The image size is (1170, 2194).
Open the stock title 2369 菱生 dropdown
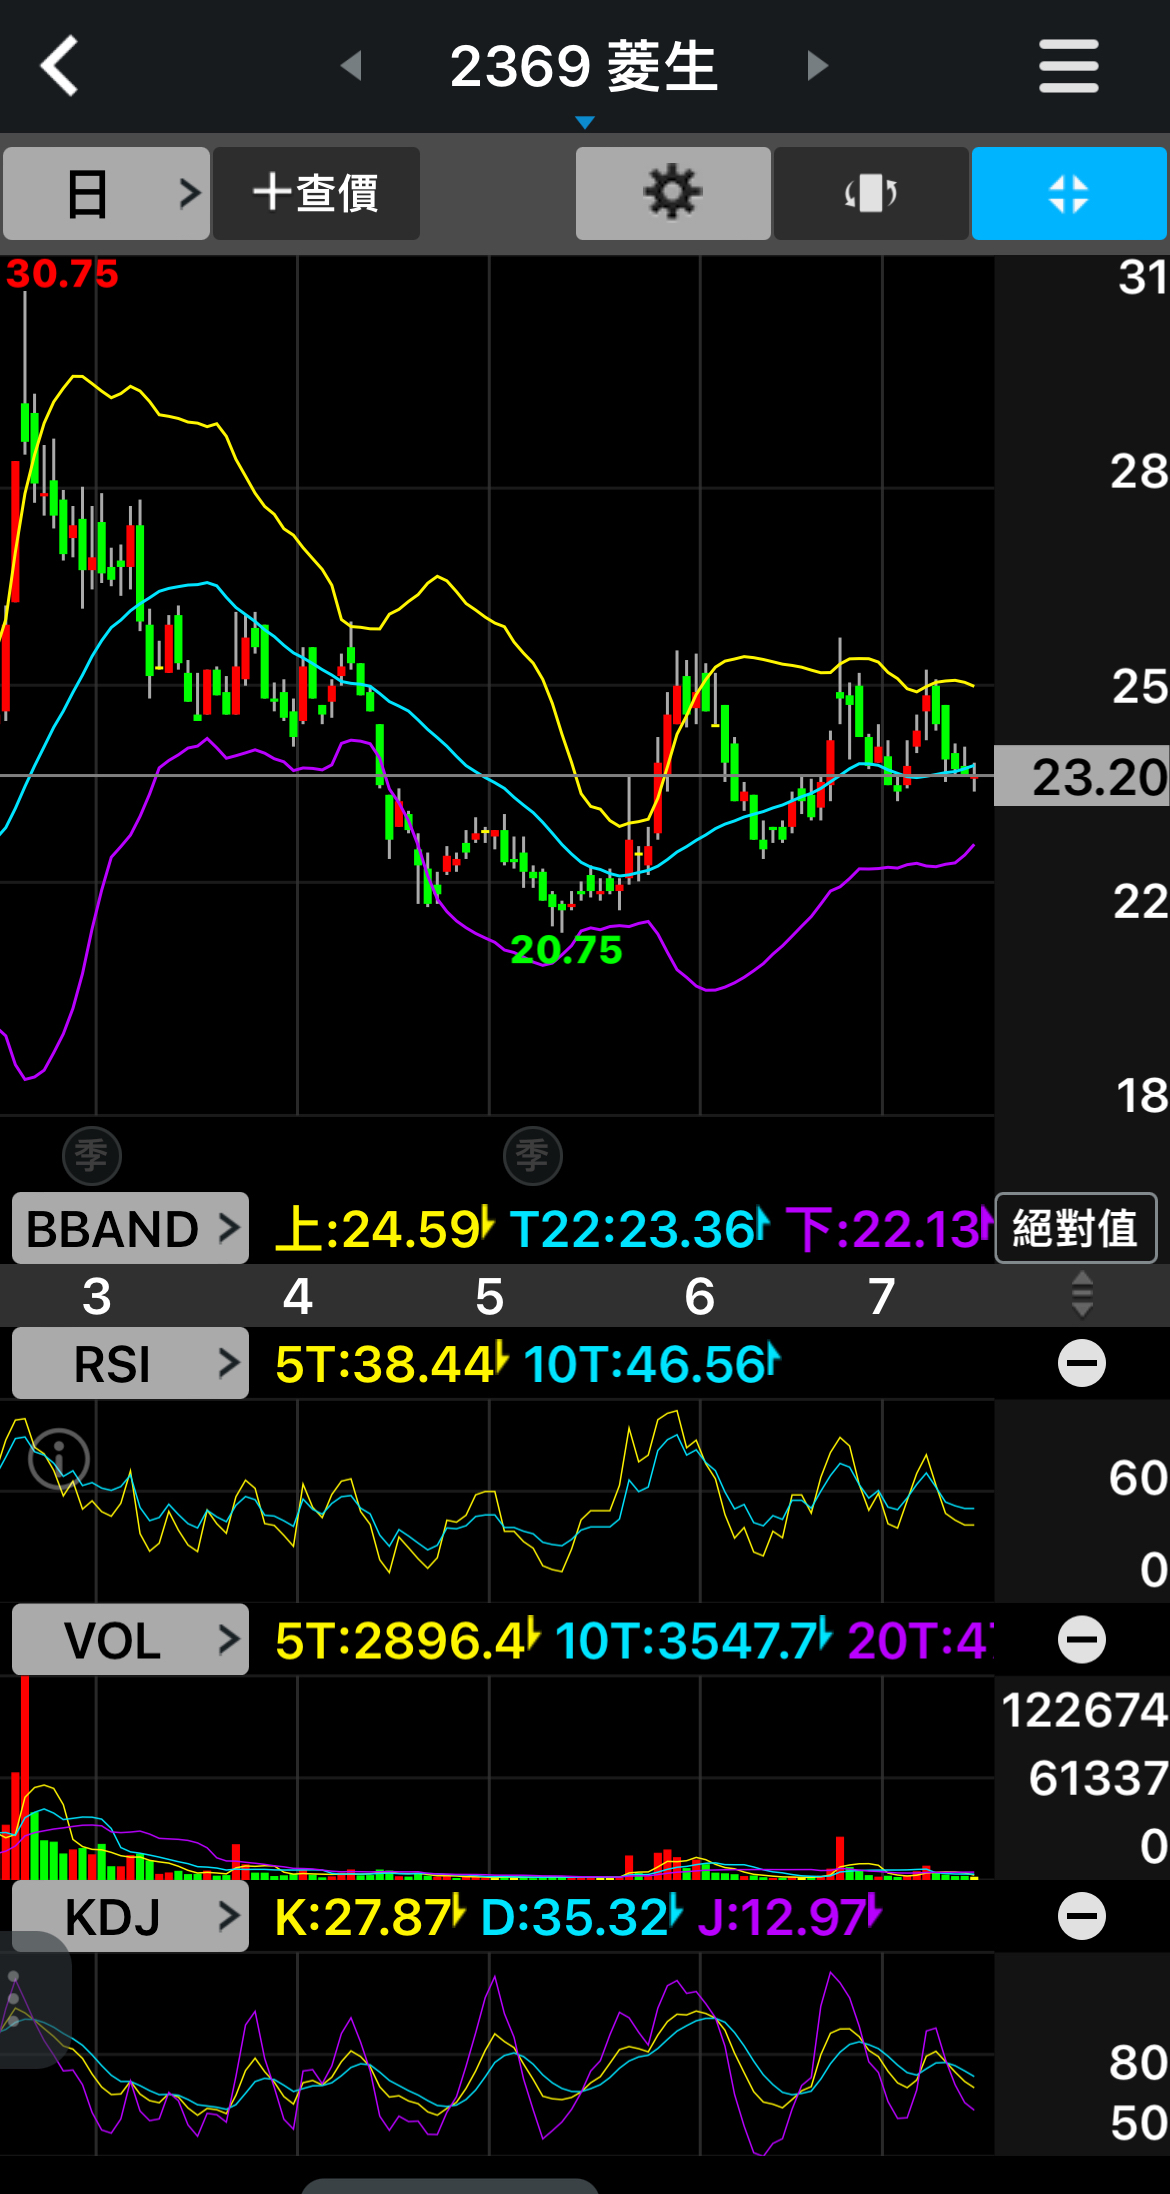584,70
